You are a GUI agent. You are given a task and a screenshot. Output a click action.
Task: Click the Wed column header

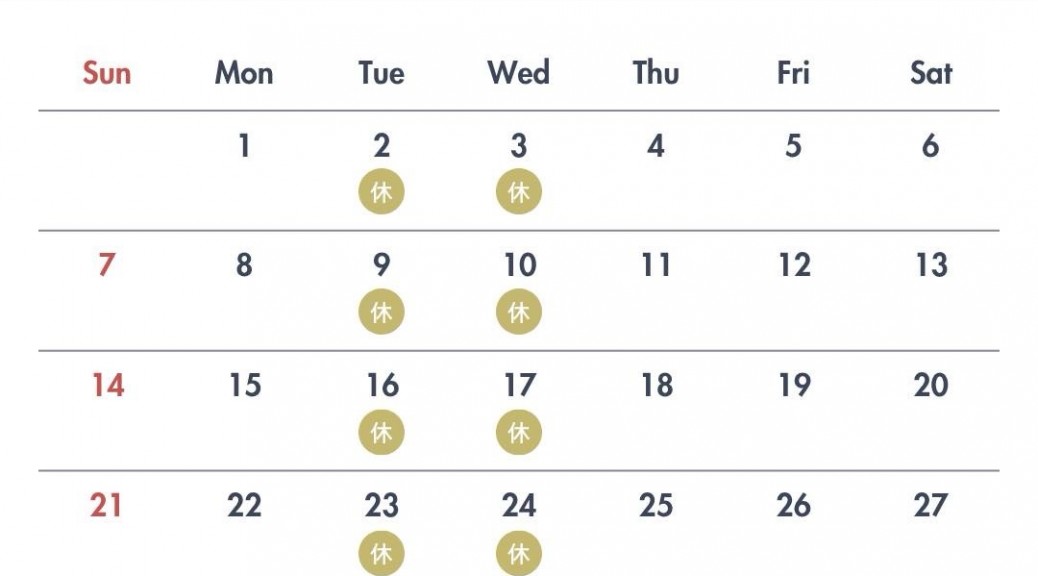518,73
